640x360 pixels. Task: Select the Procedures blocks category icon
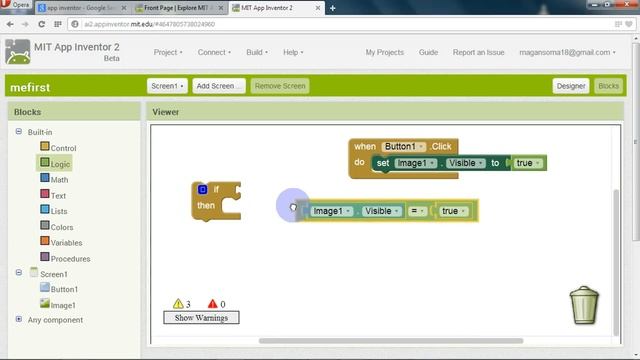[x=45, y=257]
